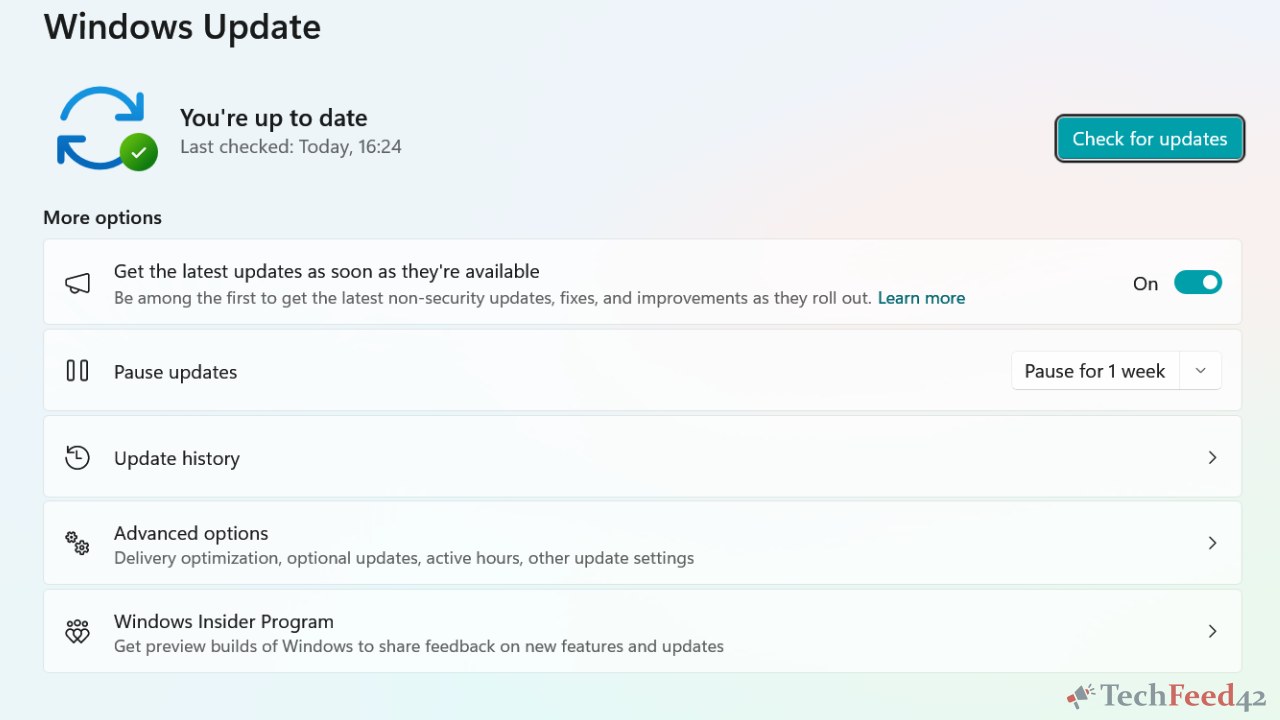Screen dimensions: 1280x720
Task: Click the Update history clock icon
Action: click(77, 458)
